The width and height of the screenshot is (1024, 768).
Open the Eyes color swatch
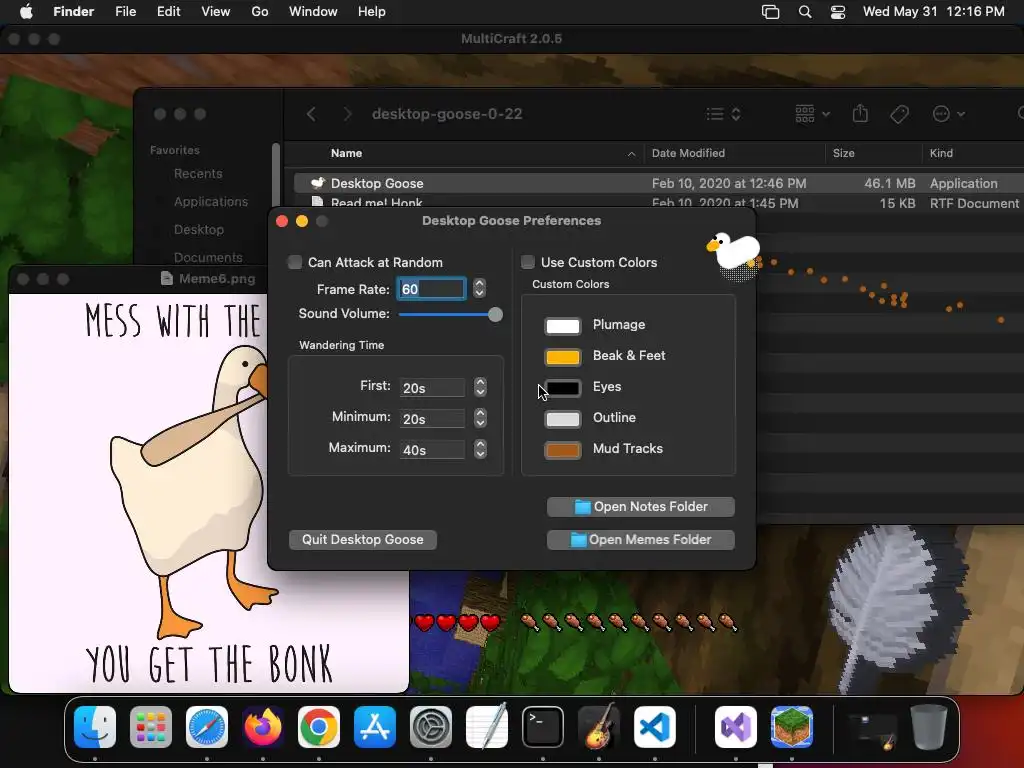[562, 388]
